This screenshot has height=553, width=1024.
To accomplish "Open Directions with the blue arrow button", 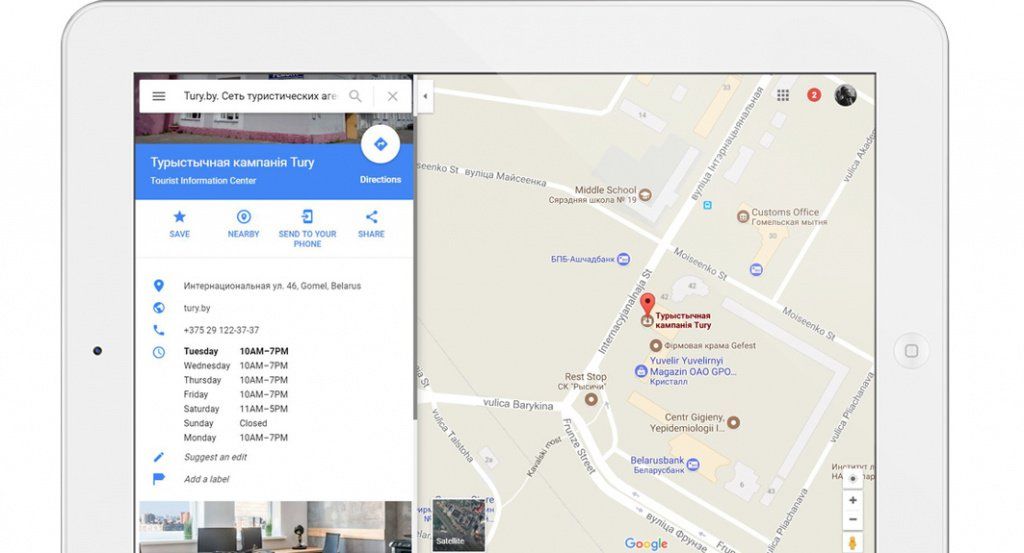I will 380,144.
